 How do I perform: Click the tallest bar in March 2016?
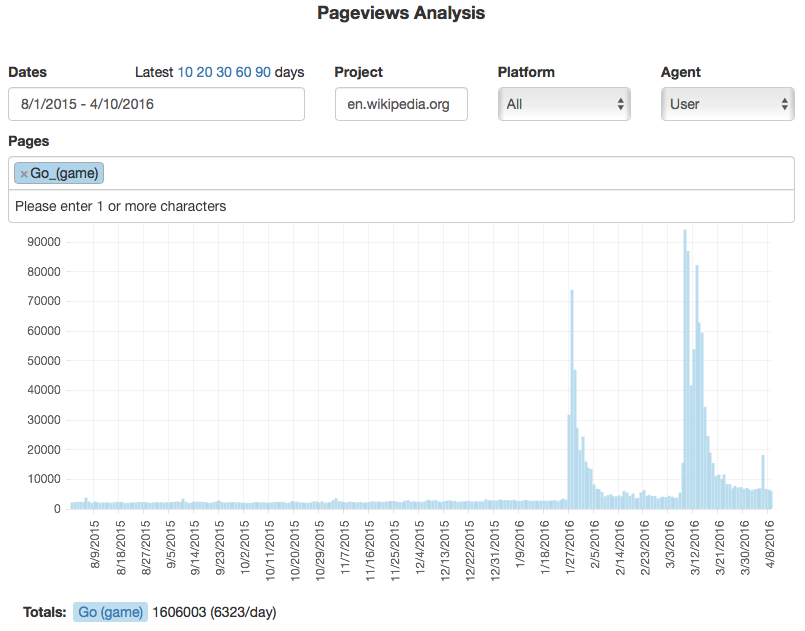point(684,370)
